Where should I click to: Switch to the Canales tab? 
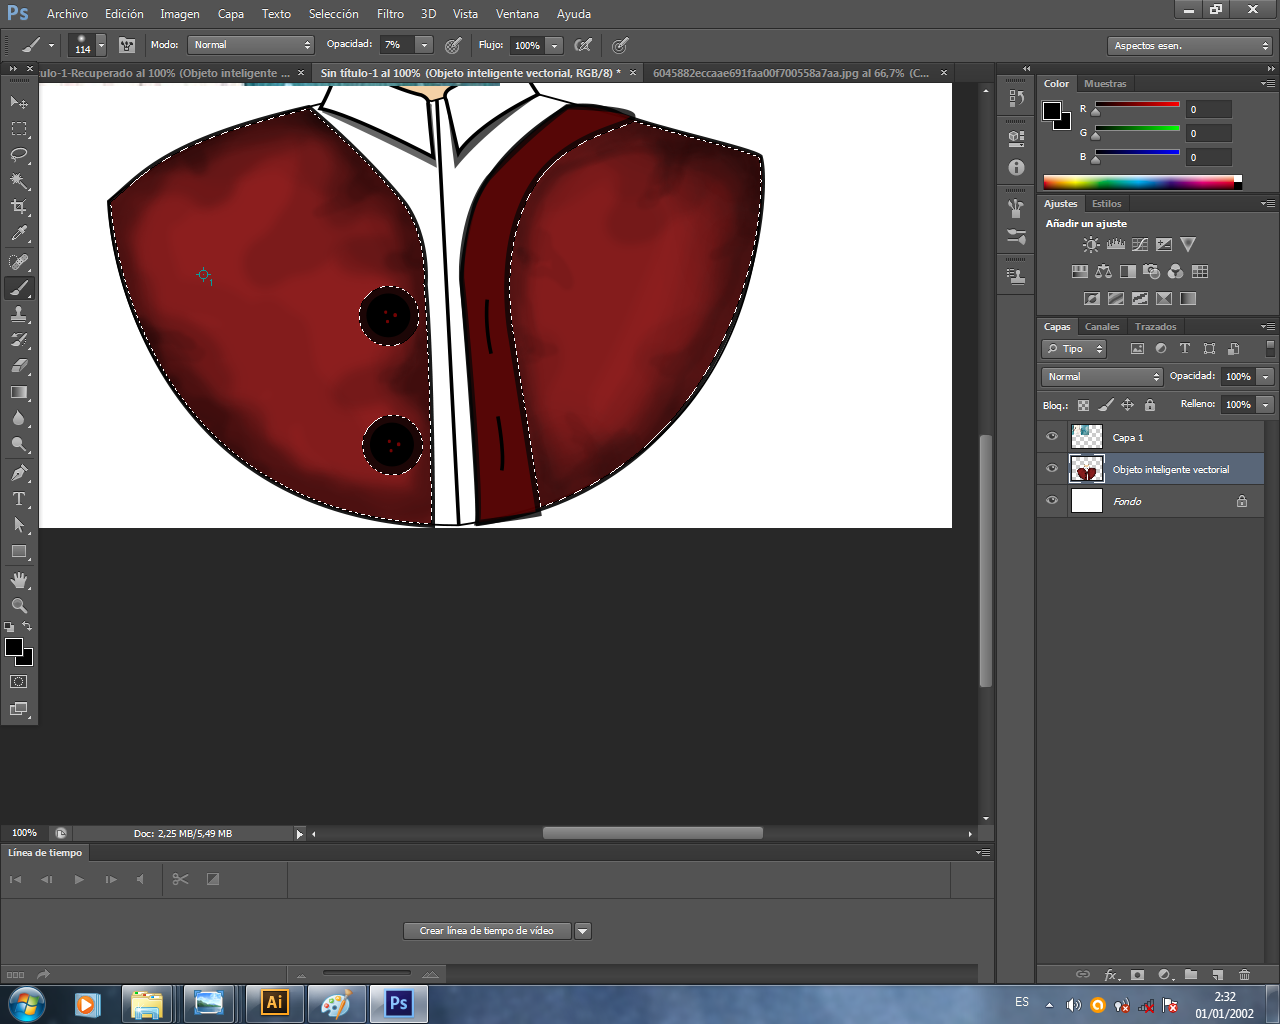coord(1102,327)
